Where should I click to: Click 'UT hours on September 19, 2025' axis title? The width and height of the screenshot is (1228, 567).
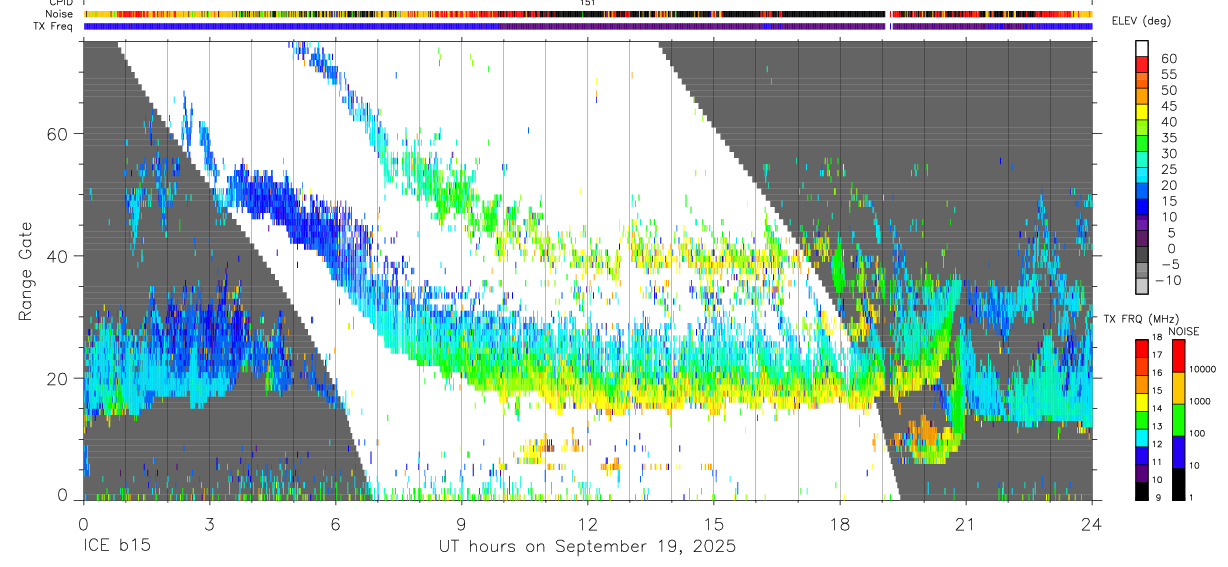pos(588,547)
